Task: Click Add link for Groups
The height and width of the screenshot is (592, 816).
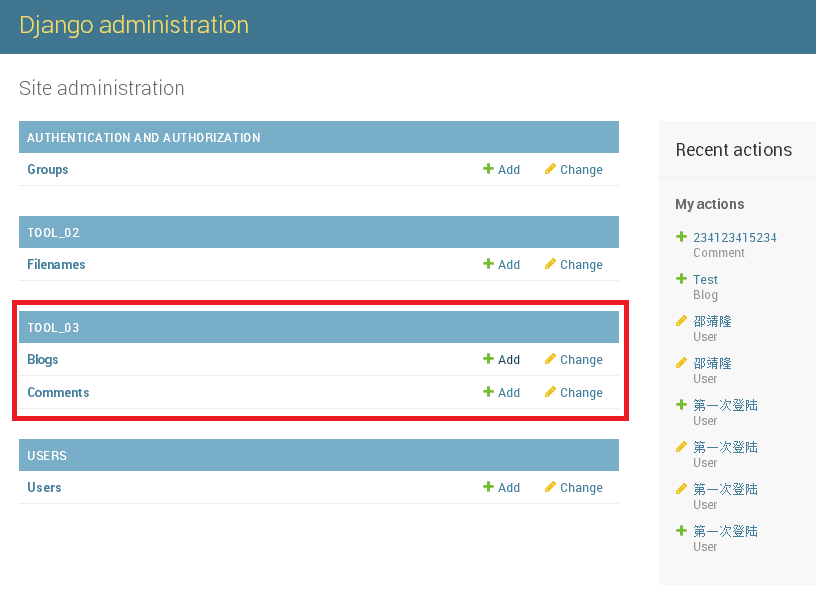Action: click(509, 170)
